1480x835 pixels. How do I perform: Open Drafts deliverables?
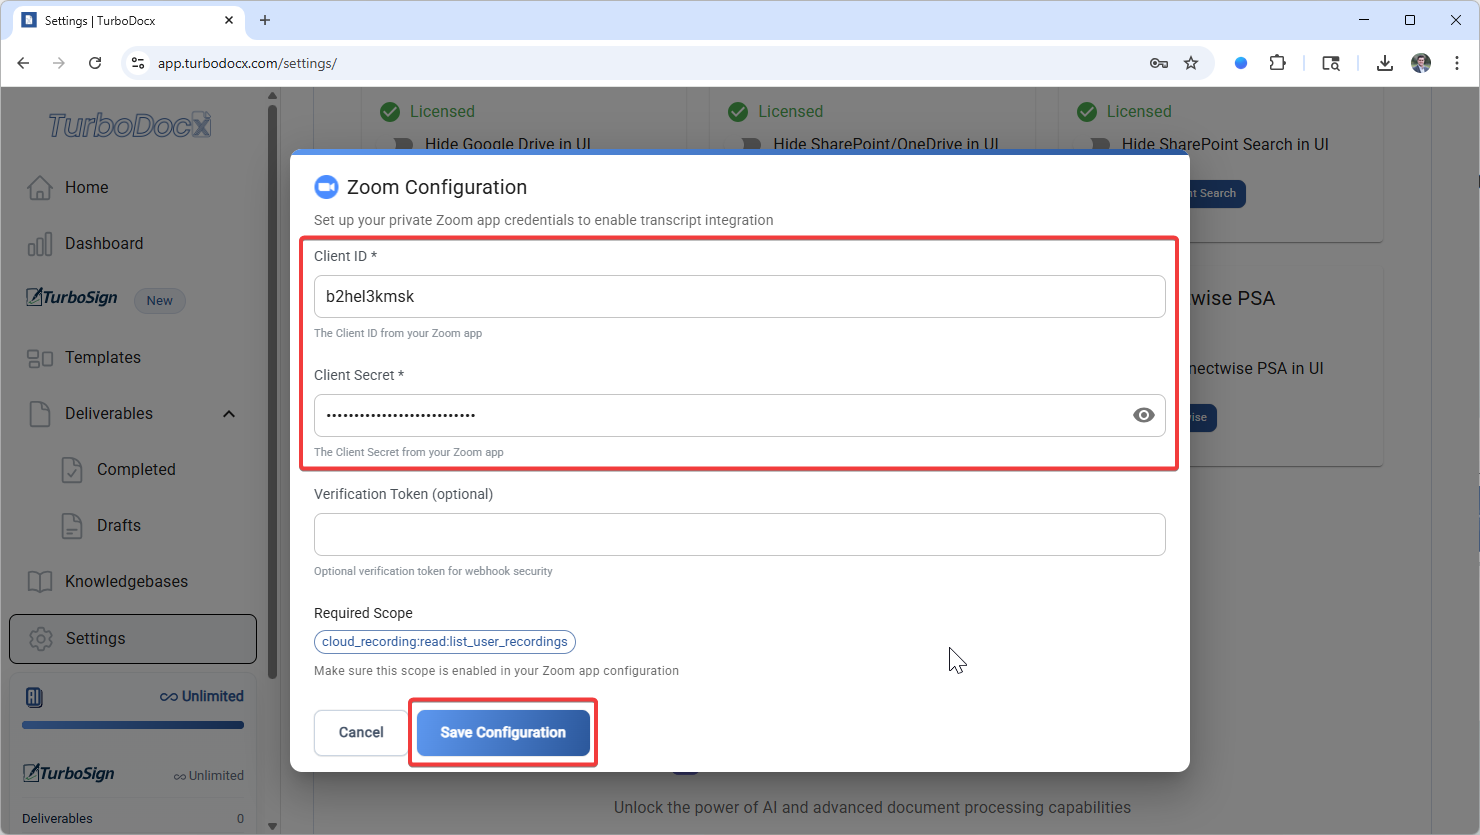pos(119,525)
